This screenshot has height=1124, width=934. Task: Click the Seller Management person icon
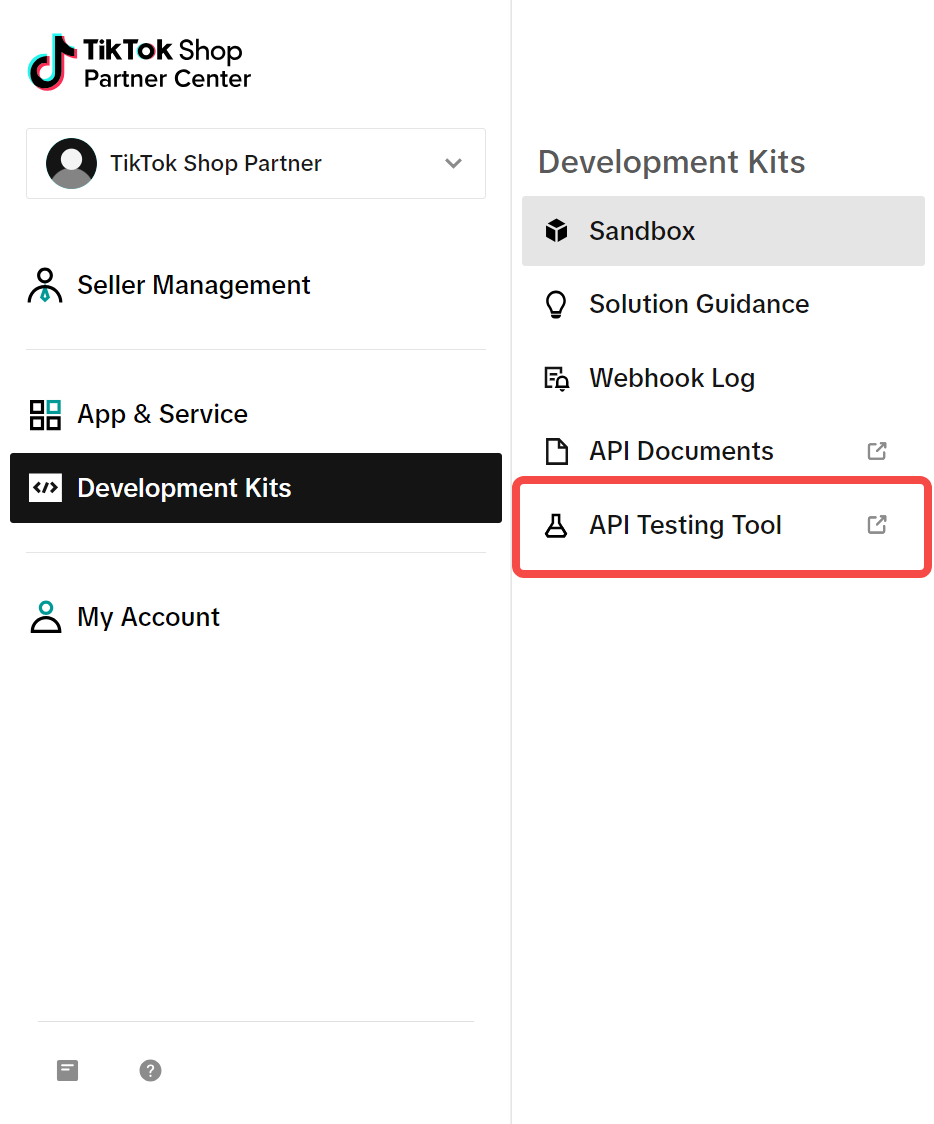click(x=45, y=285)
